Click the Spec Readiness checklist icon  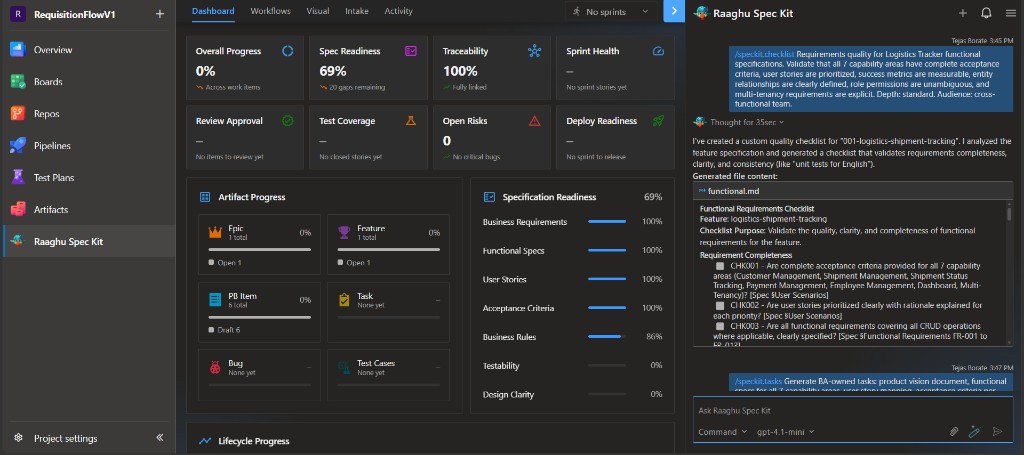tap(411, 51)
